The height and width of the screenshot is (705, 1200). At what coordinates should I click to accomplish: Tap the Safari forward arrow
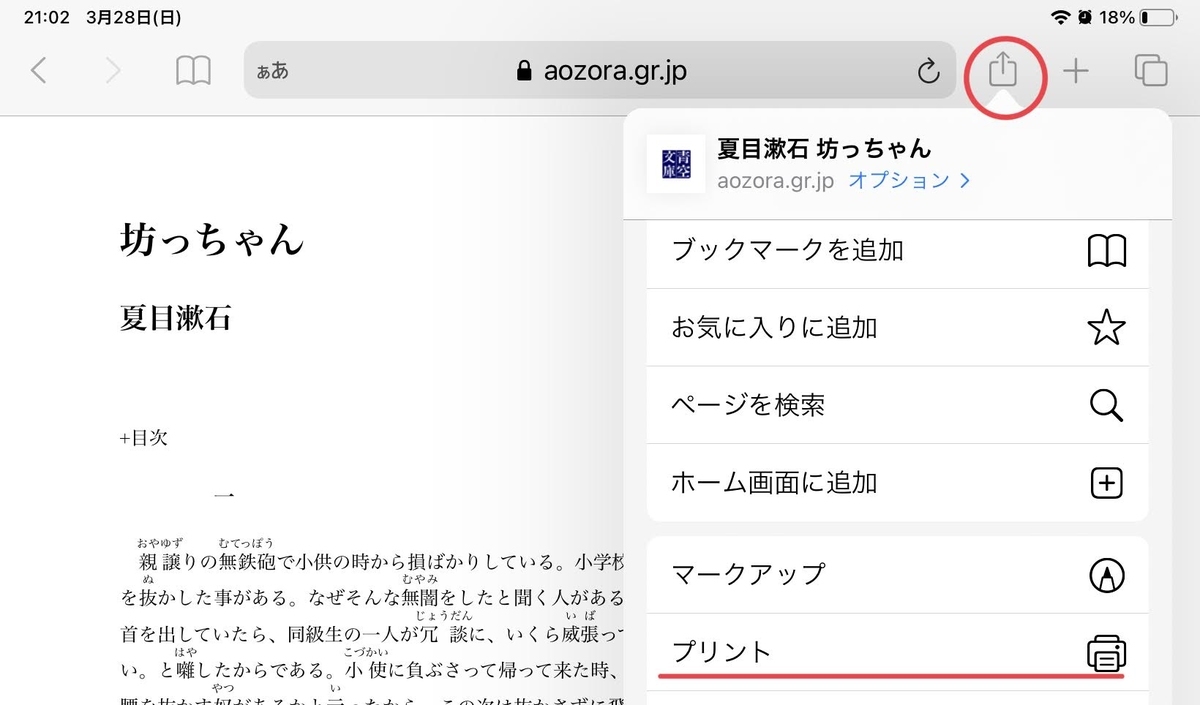[113, 70]
